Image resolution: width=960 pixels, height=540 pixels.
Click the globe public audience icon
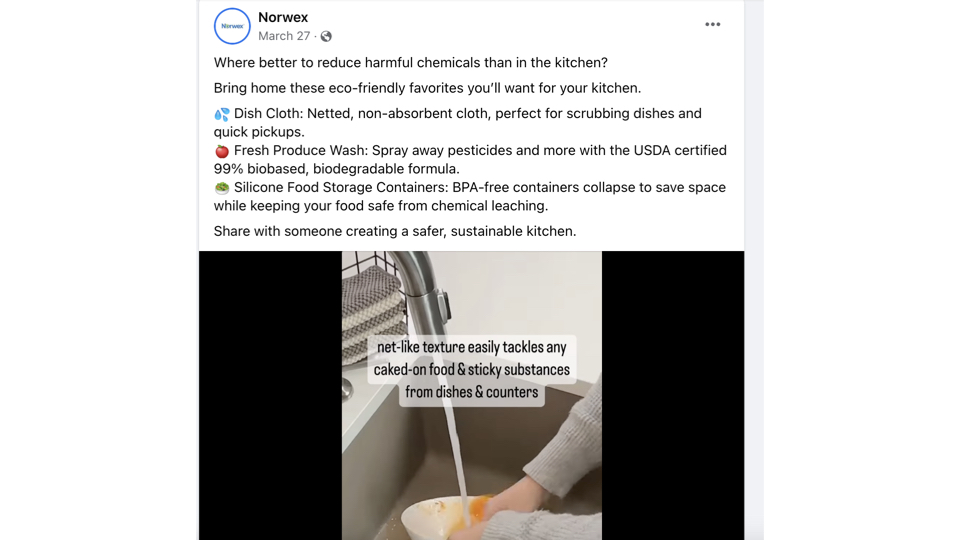pos(326,36)
